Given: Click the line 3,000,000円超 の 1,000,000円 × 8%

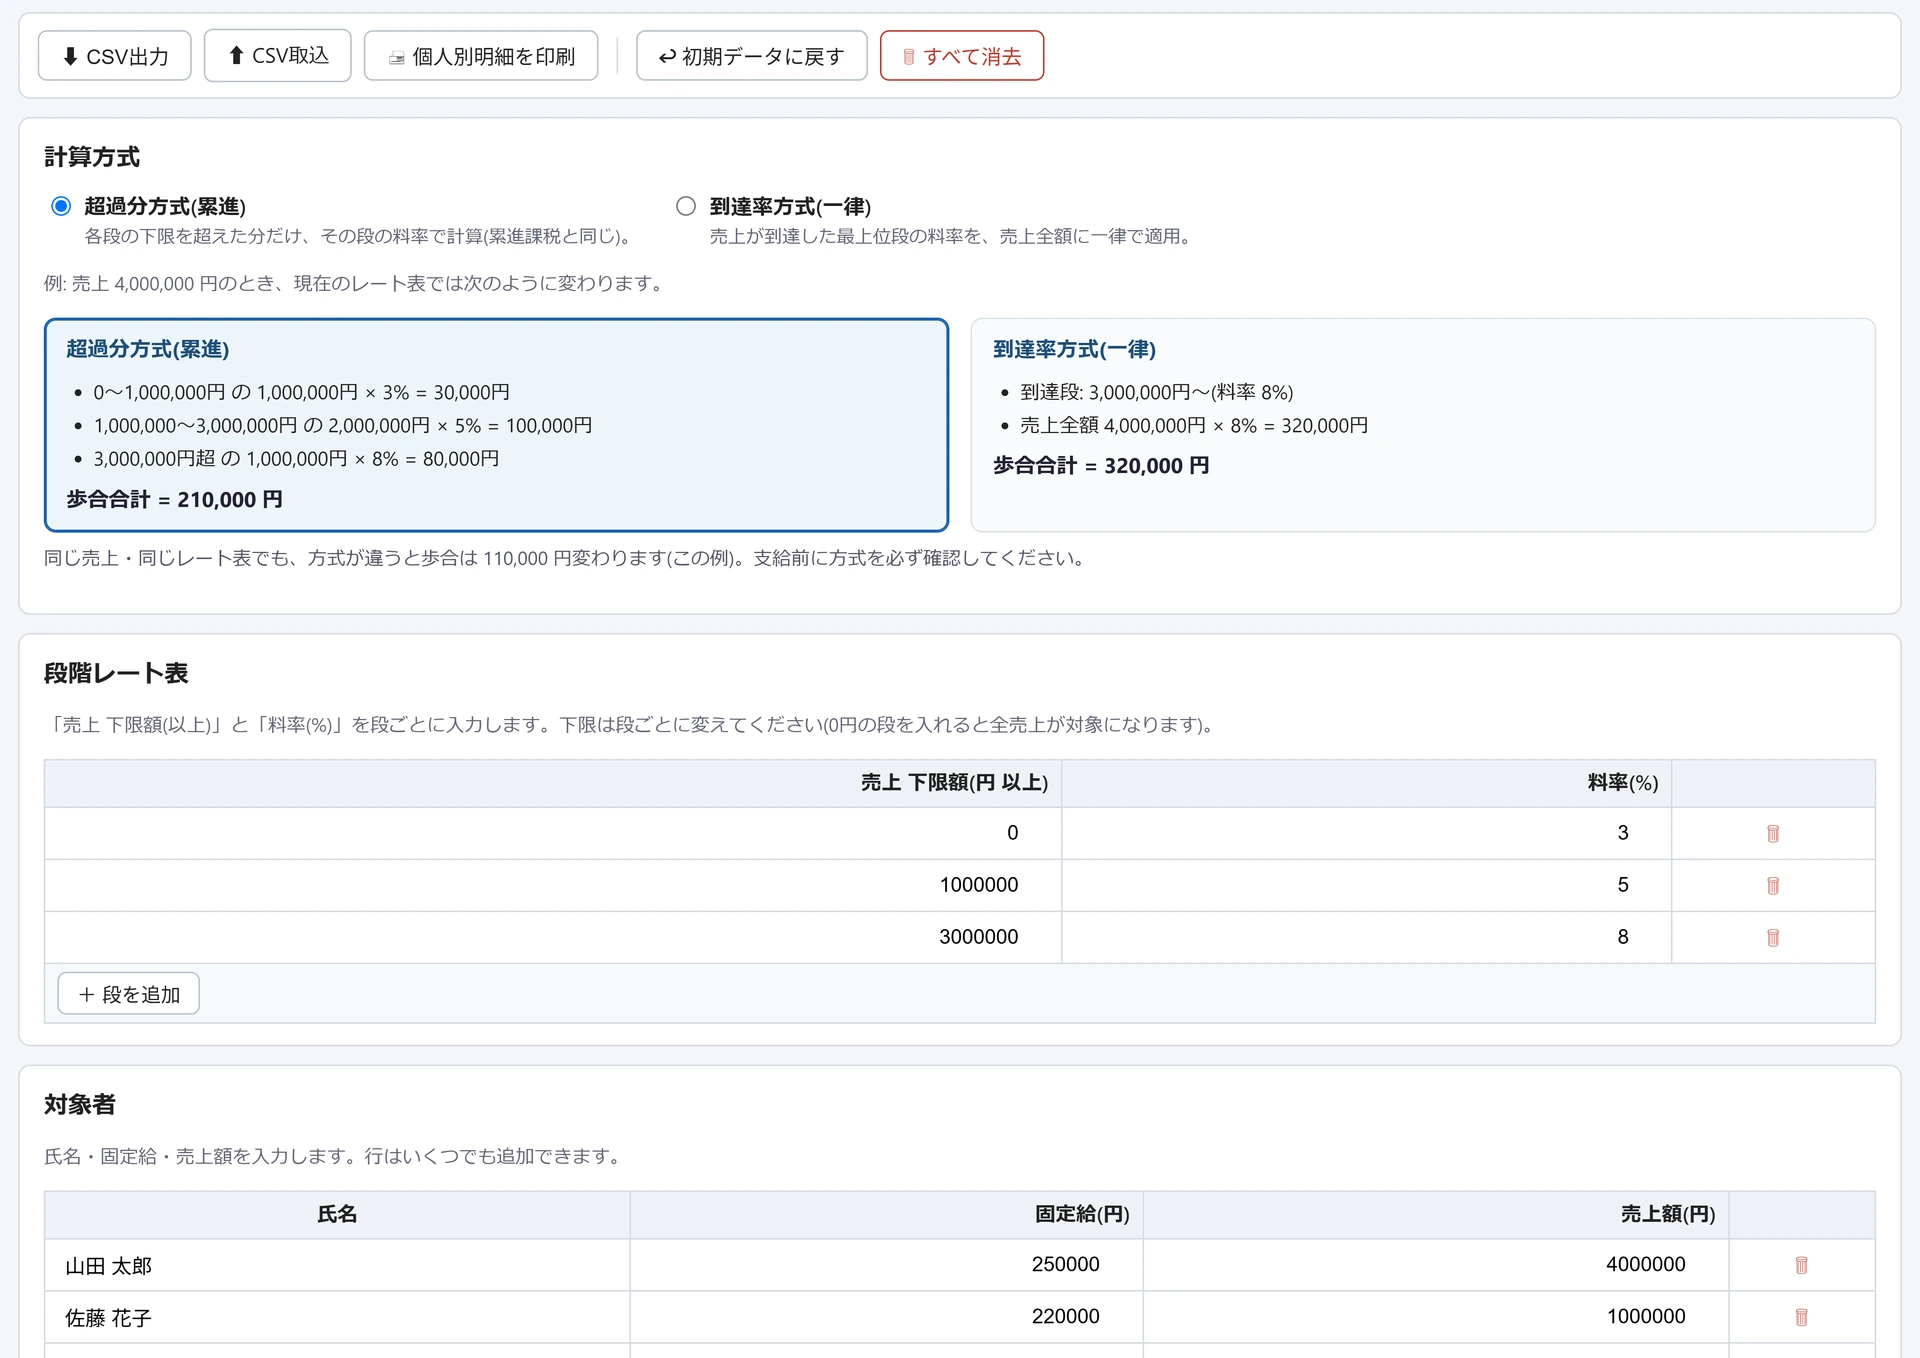Looking at the screenshot, I should coord(296,459).
